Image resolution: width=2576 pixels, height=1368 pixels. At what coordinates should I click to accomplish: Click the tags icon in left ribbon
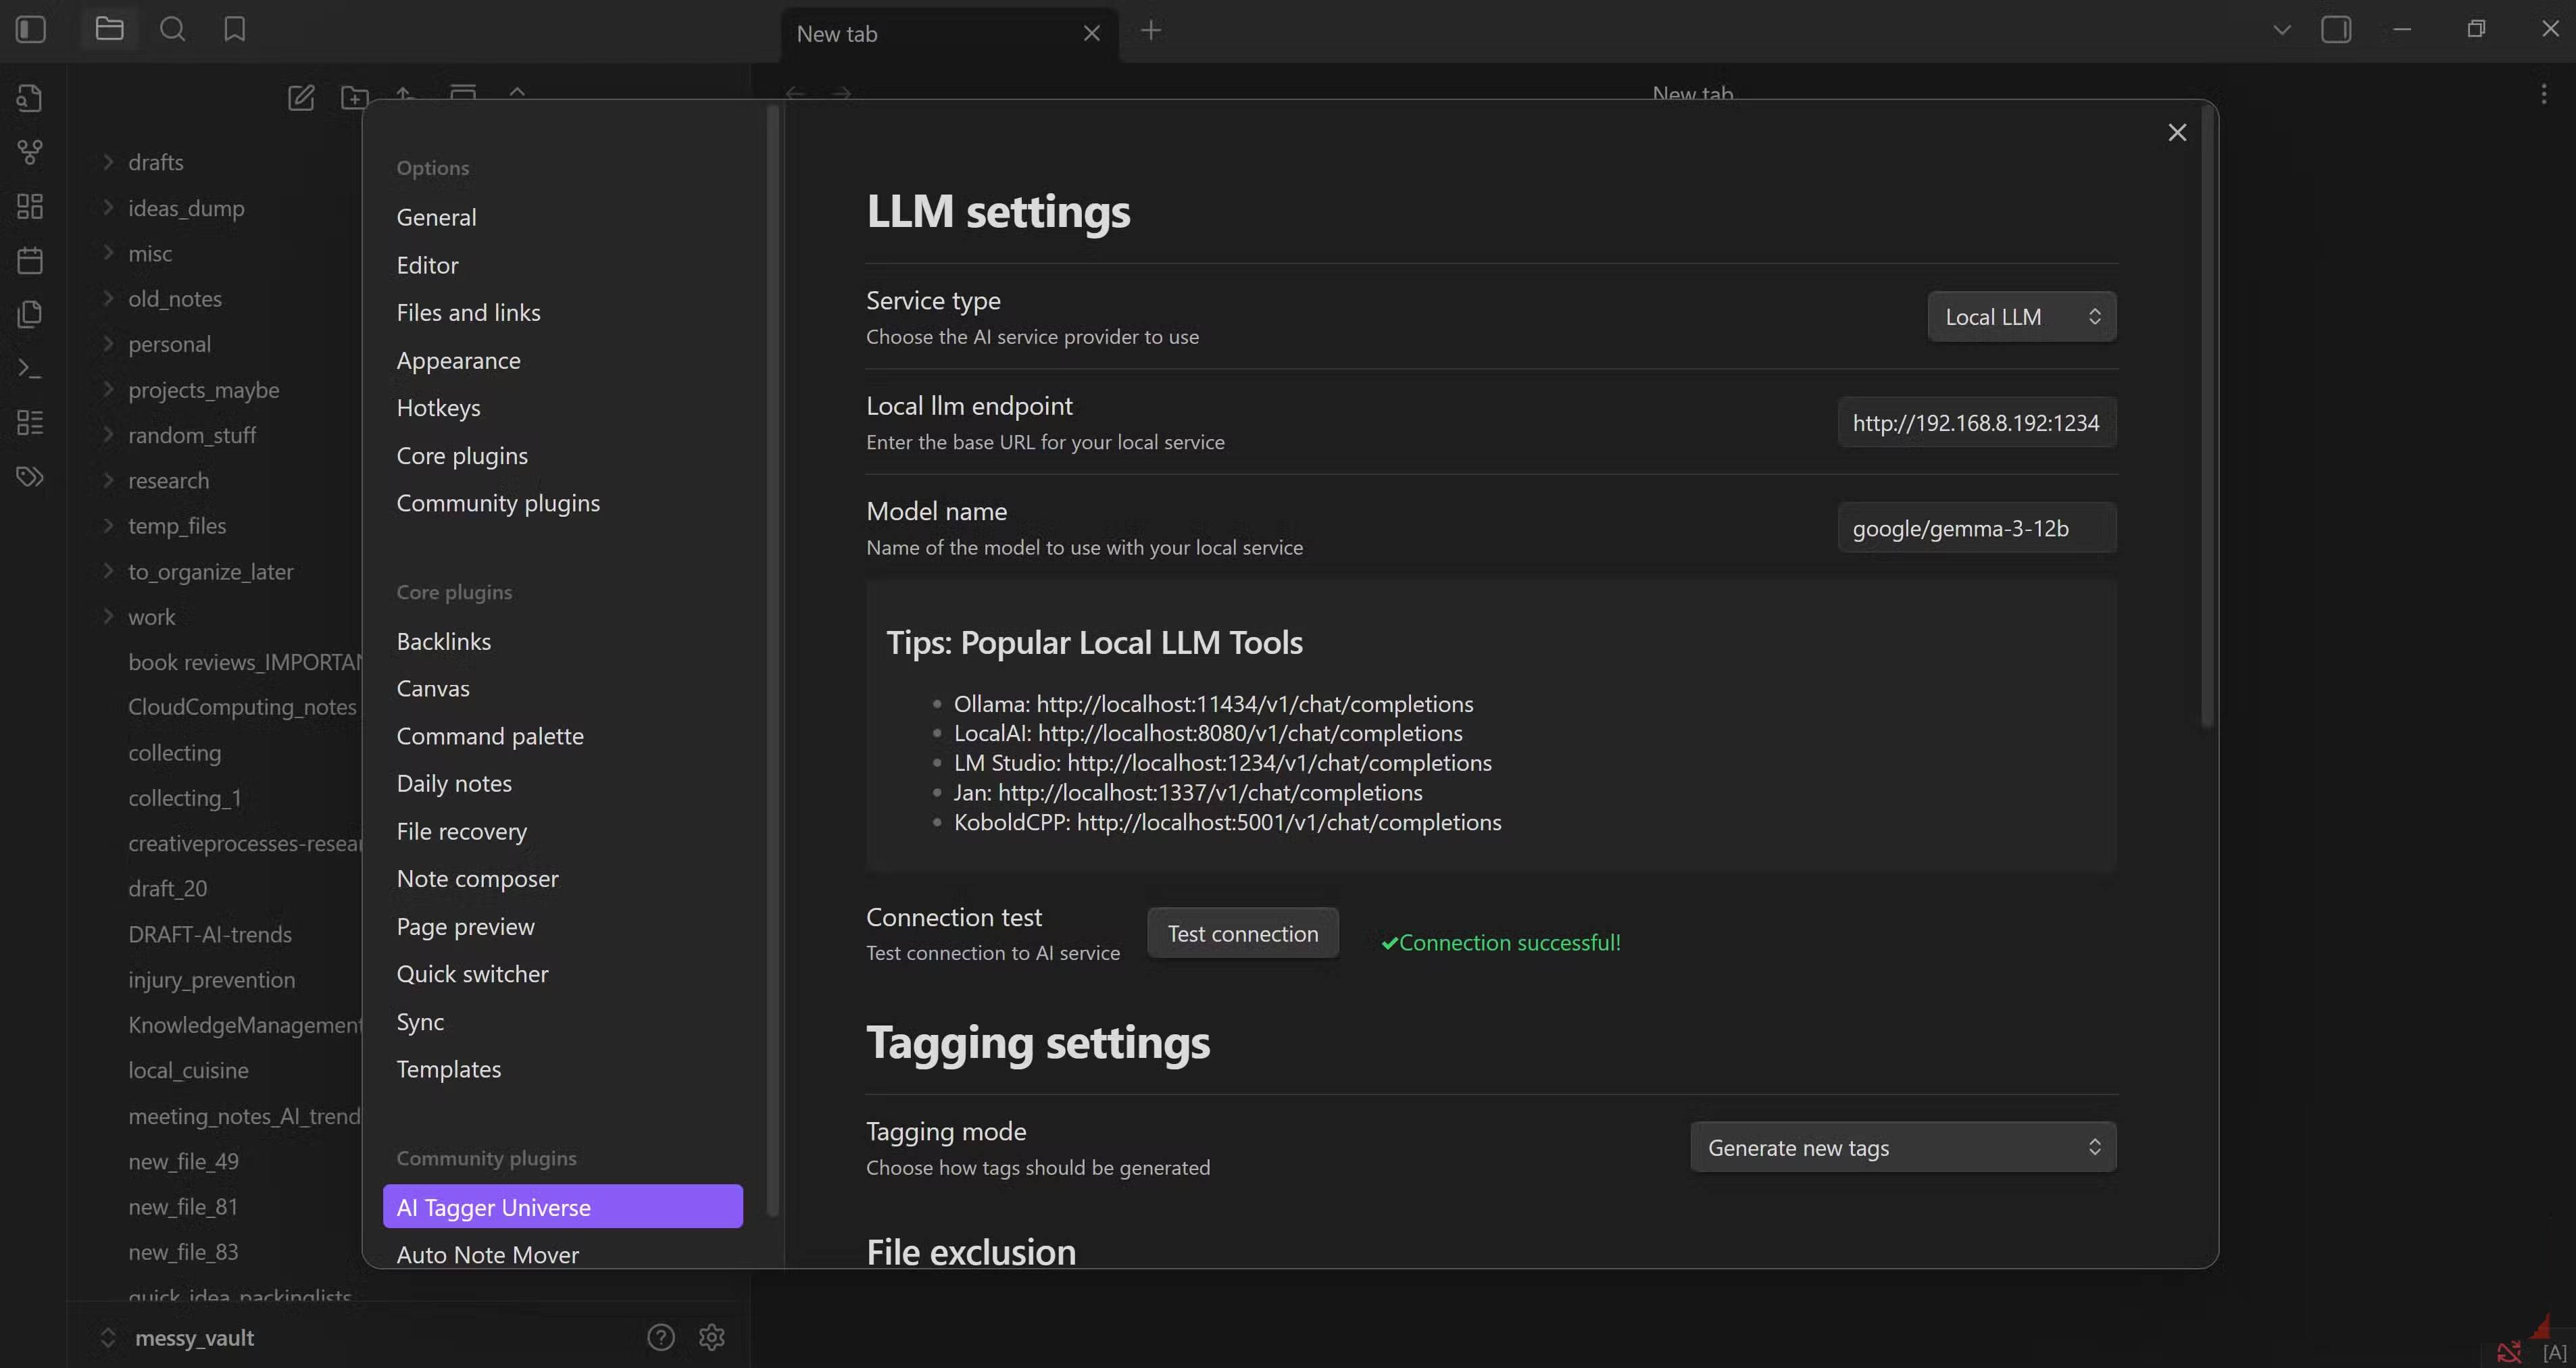30,477
